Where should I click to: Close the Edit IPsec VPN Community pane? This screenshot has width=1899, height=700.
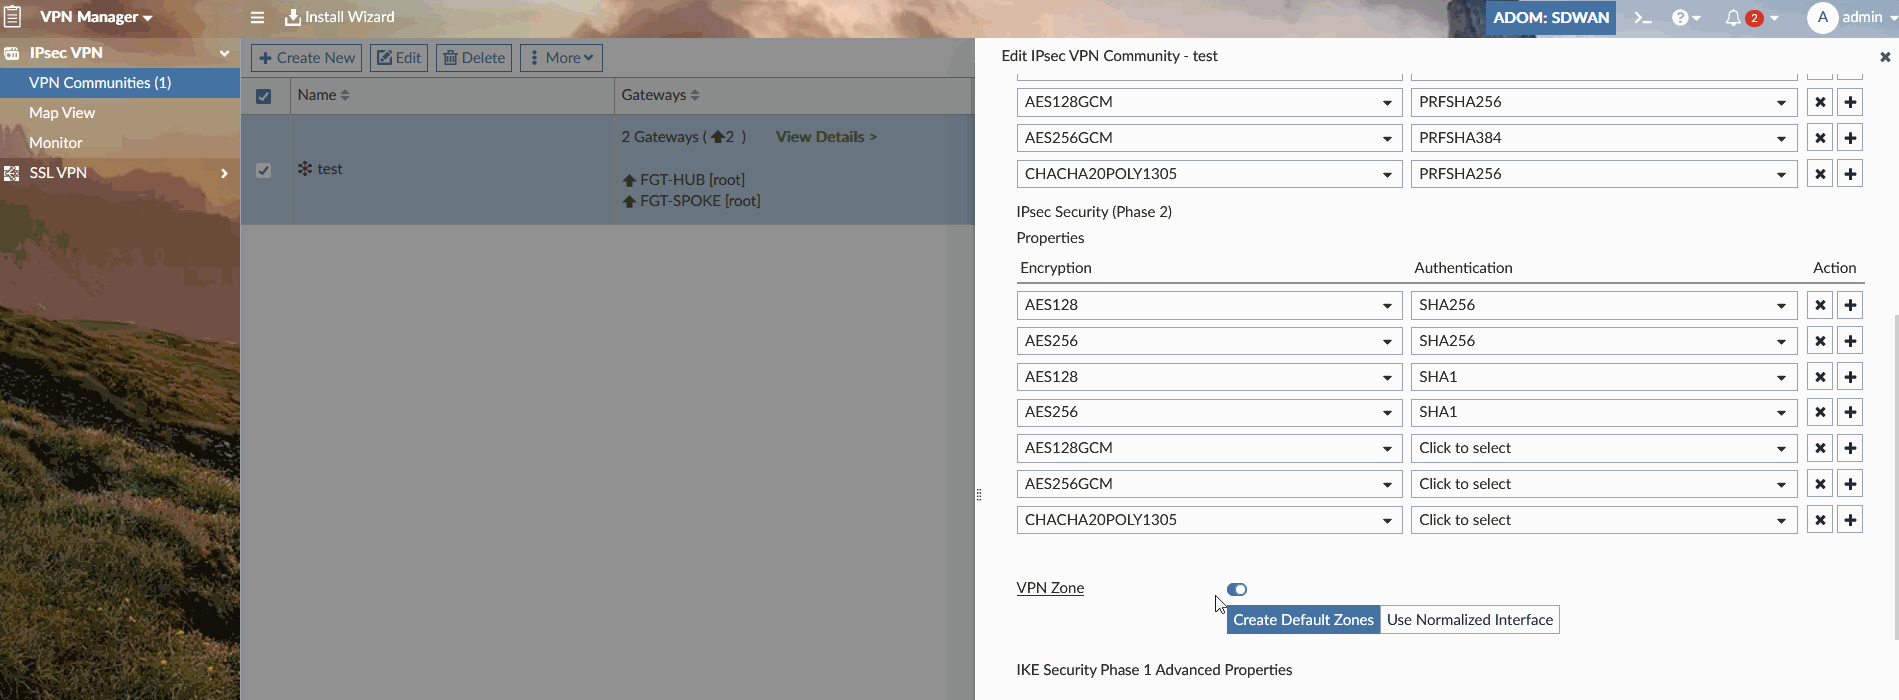(1885, 57)
